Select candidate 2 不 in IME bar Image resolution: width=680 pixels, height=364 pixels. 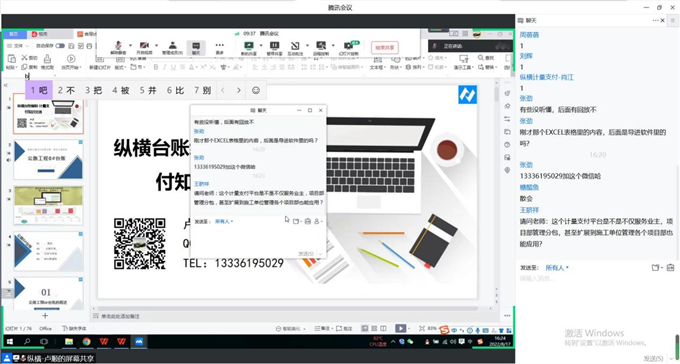(66, 90)
